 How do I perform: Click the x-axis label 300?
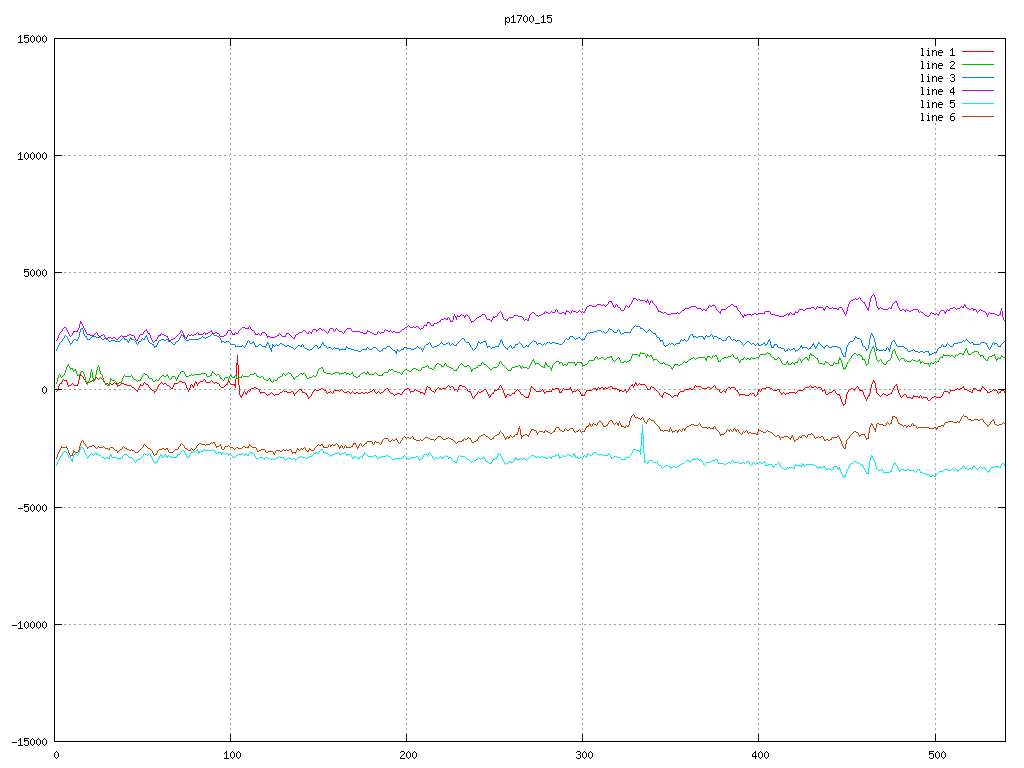pyautogui.click(x=584, y=756)
